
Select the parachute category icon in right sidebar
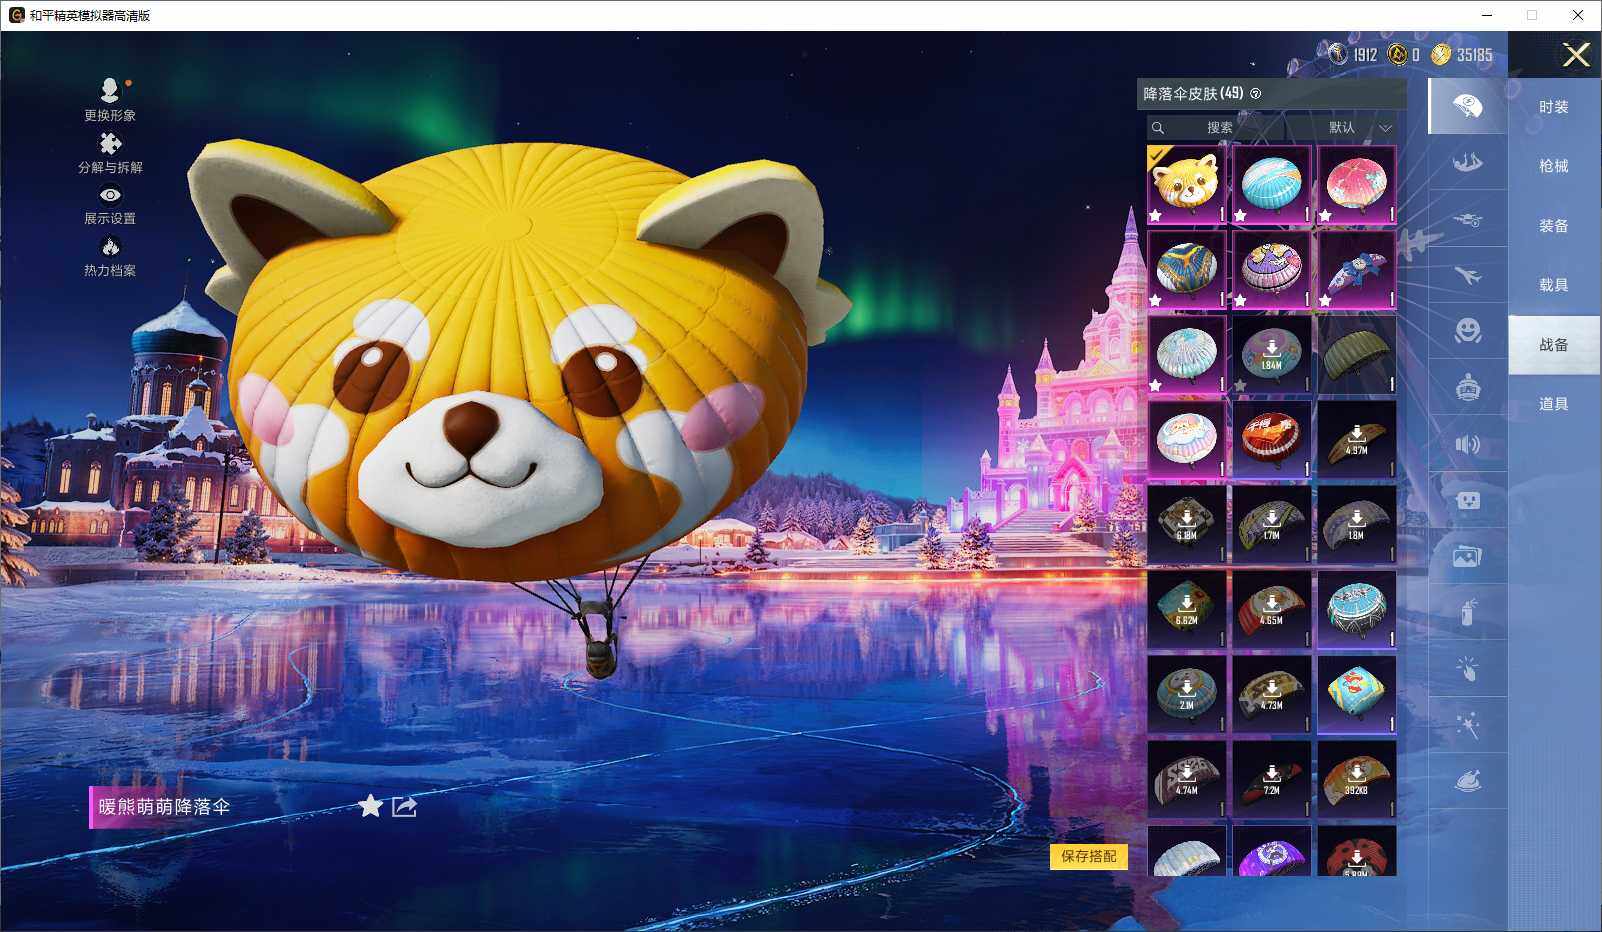pyautogui.click(x=1468, y=104)
